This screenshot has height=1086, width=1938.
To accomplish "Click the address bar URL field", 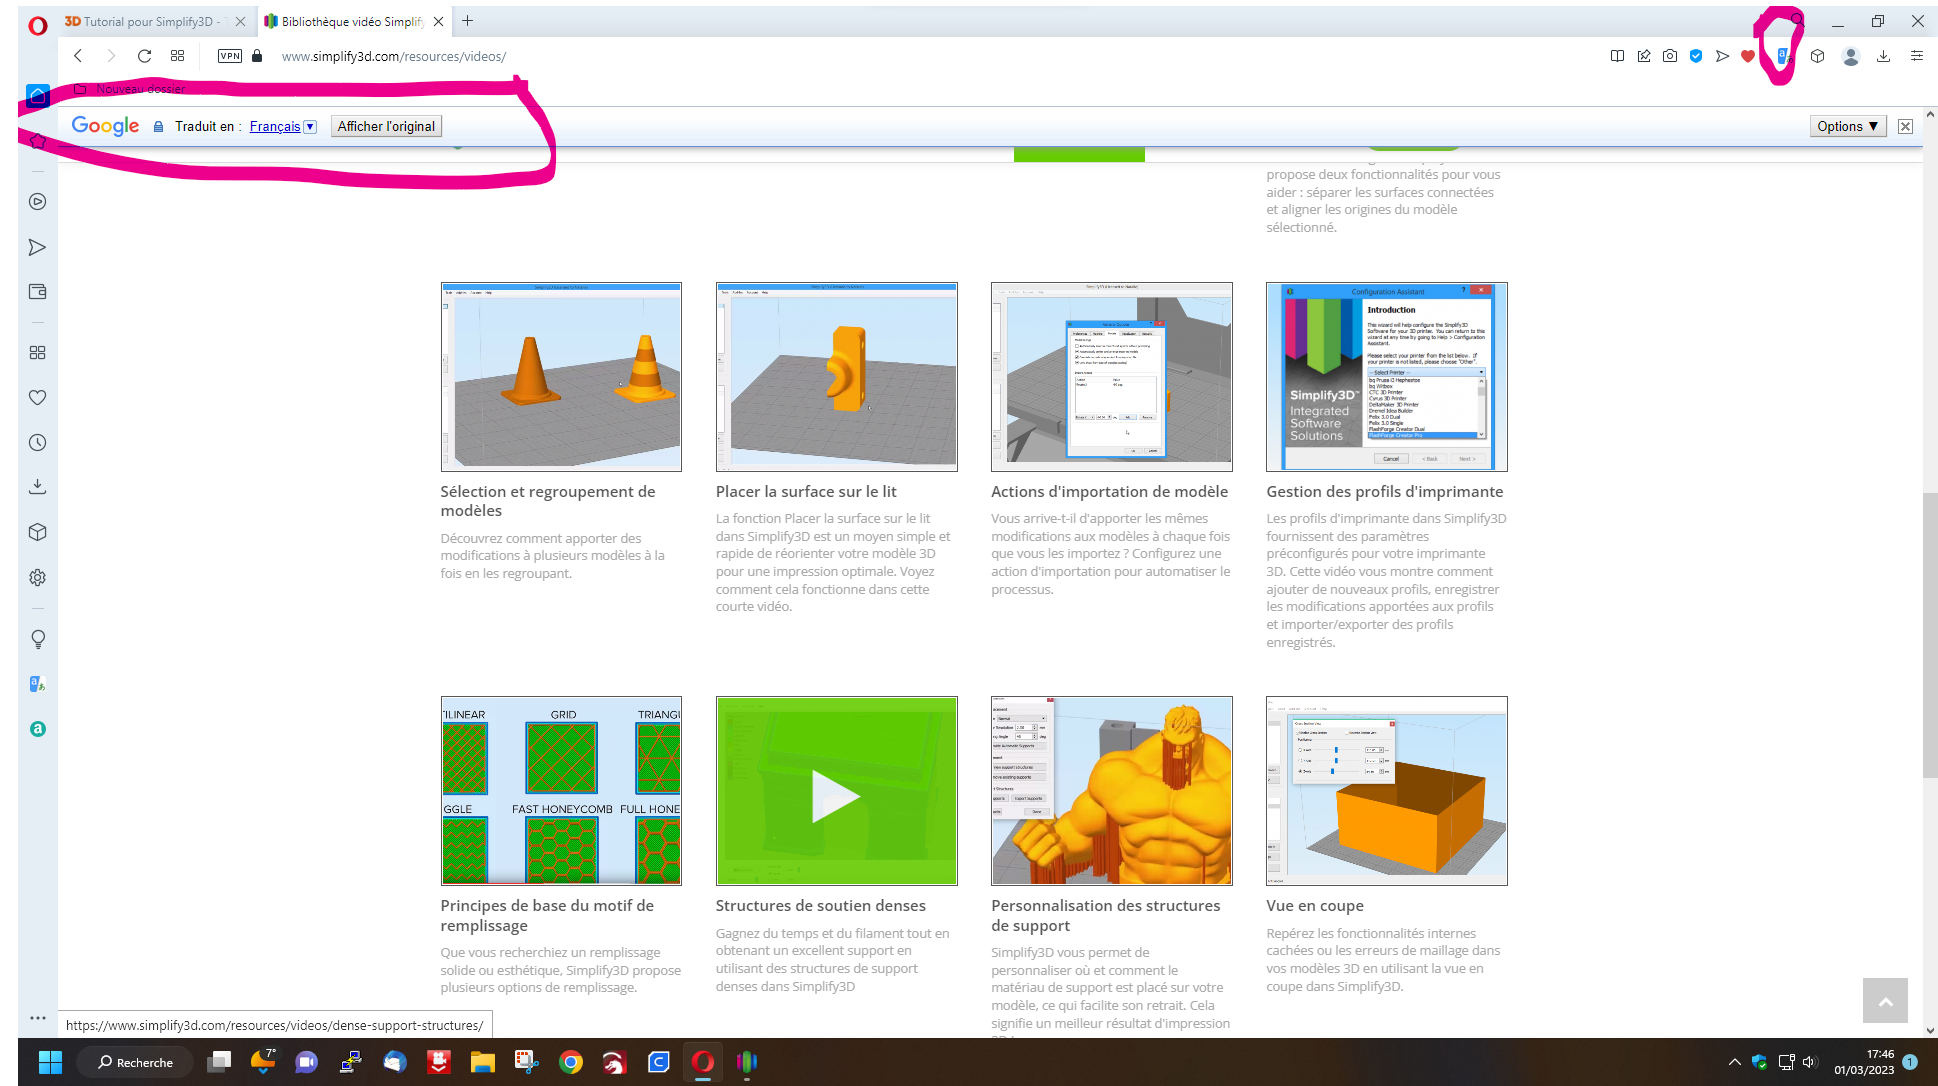I will [394, 56].
